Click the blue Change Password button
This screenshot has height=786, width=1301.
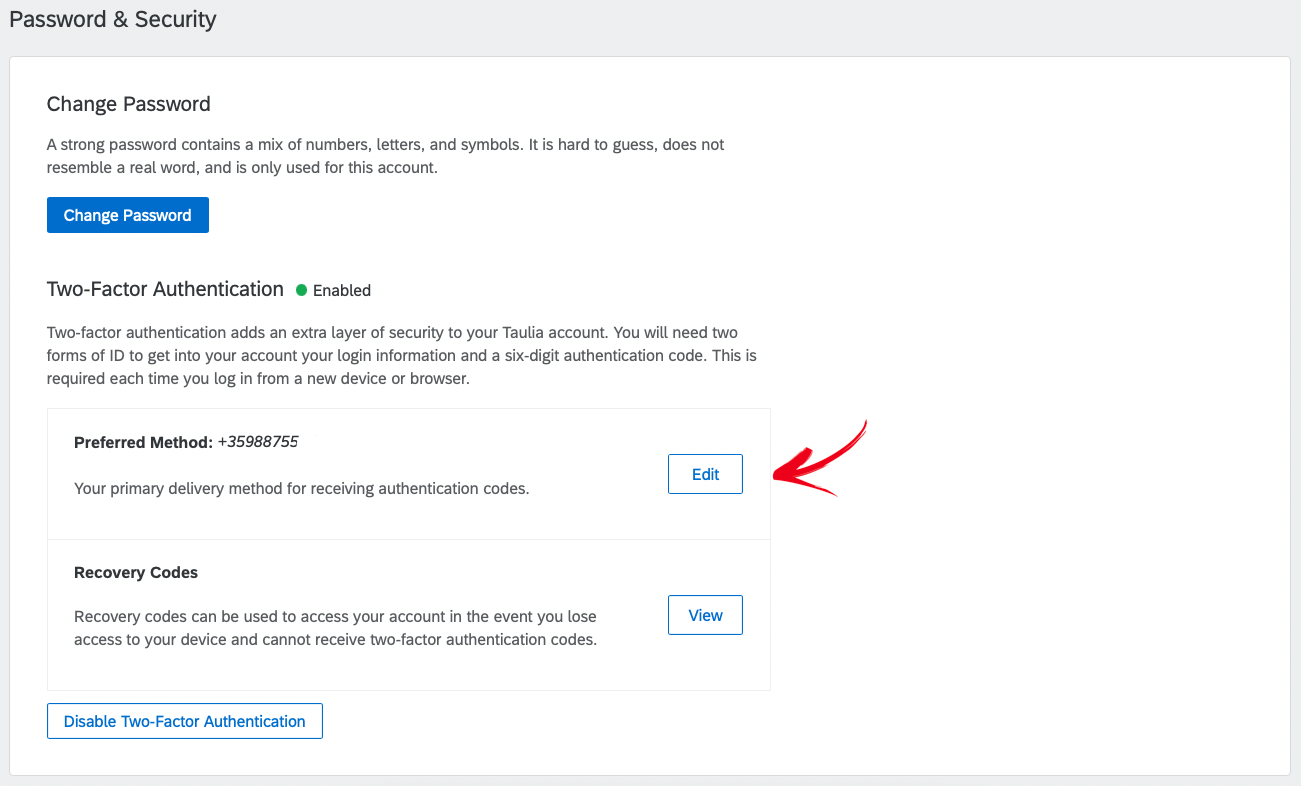click(127, 215)
